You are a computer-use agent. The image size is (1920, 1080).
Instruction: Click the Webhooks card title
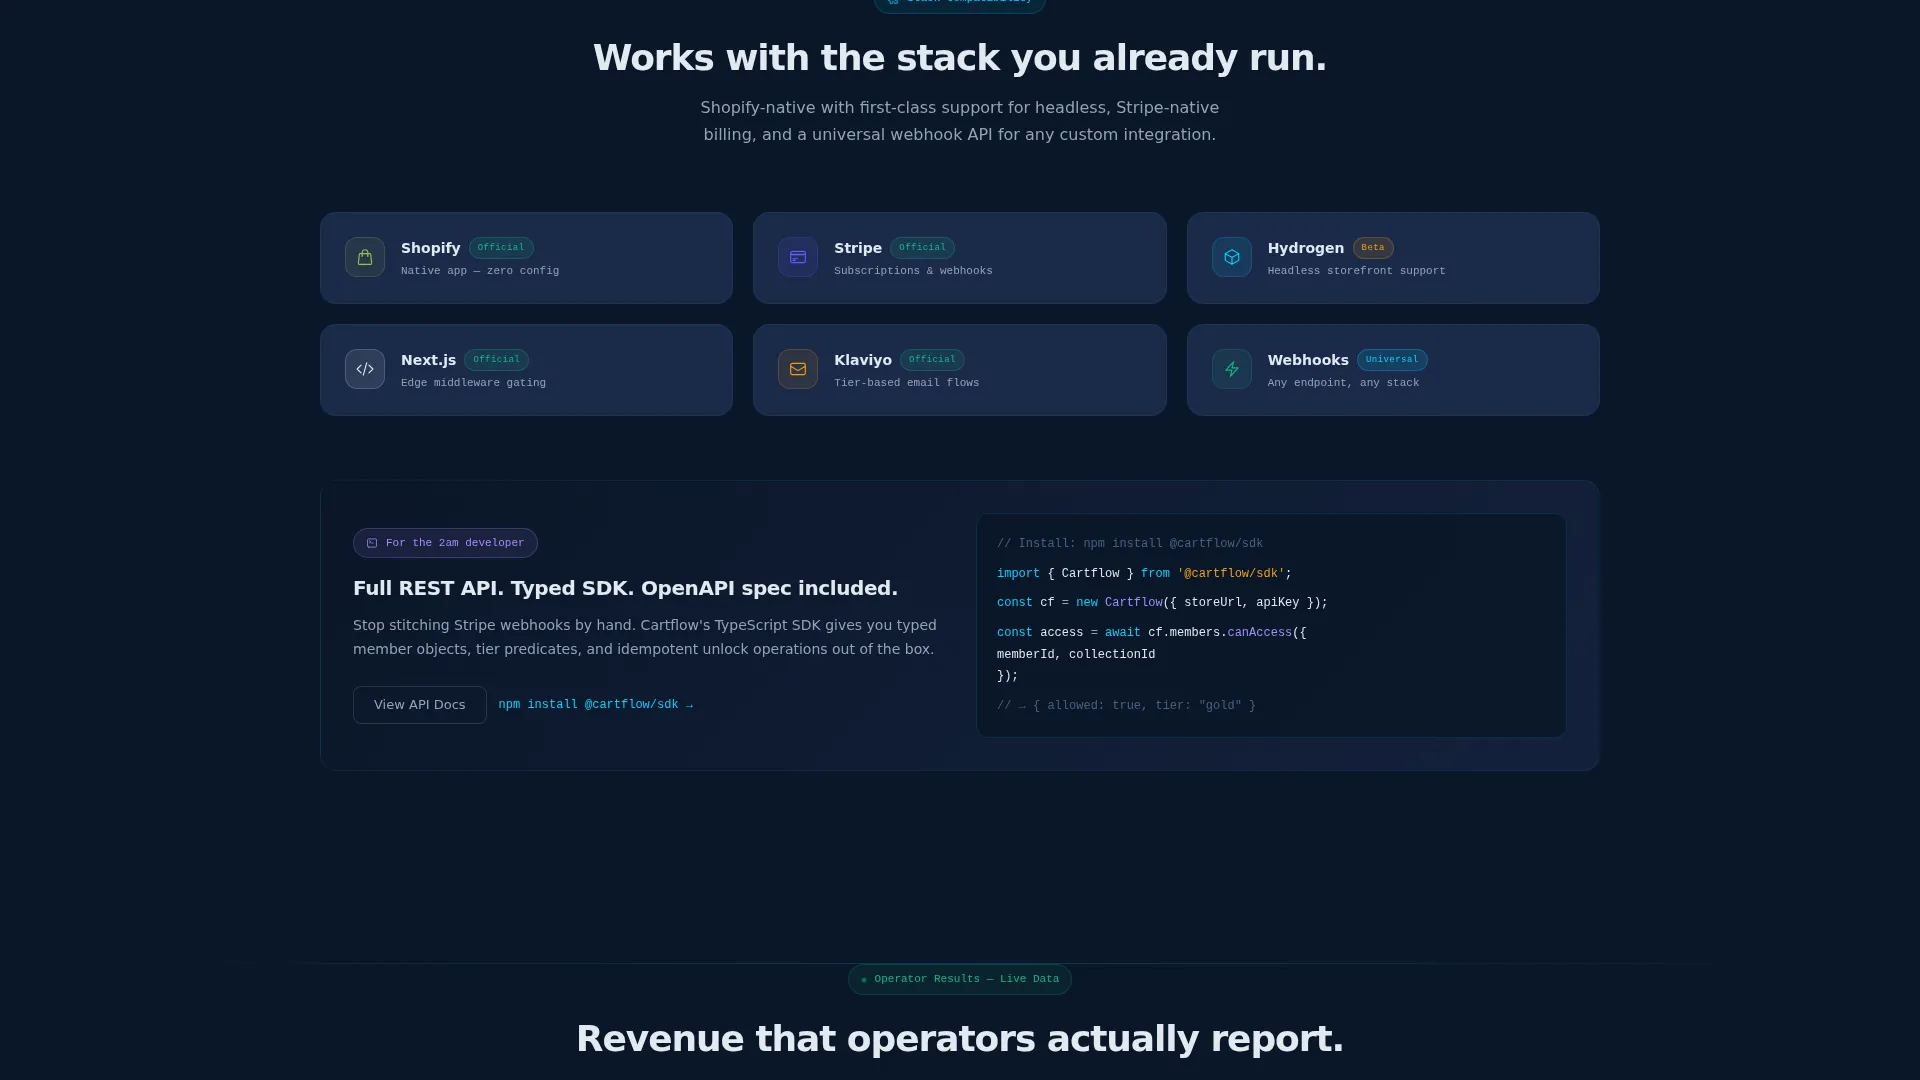tap(1308, 360)
